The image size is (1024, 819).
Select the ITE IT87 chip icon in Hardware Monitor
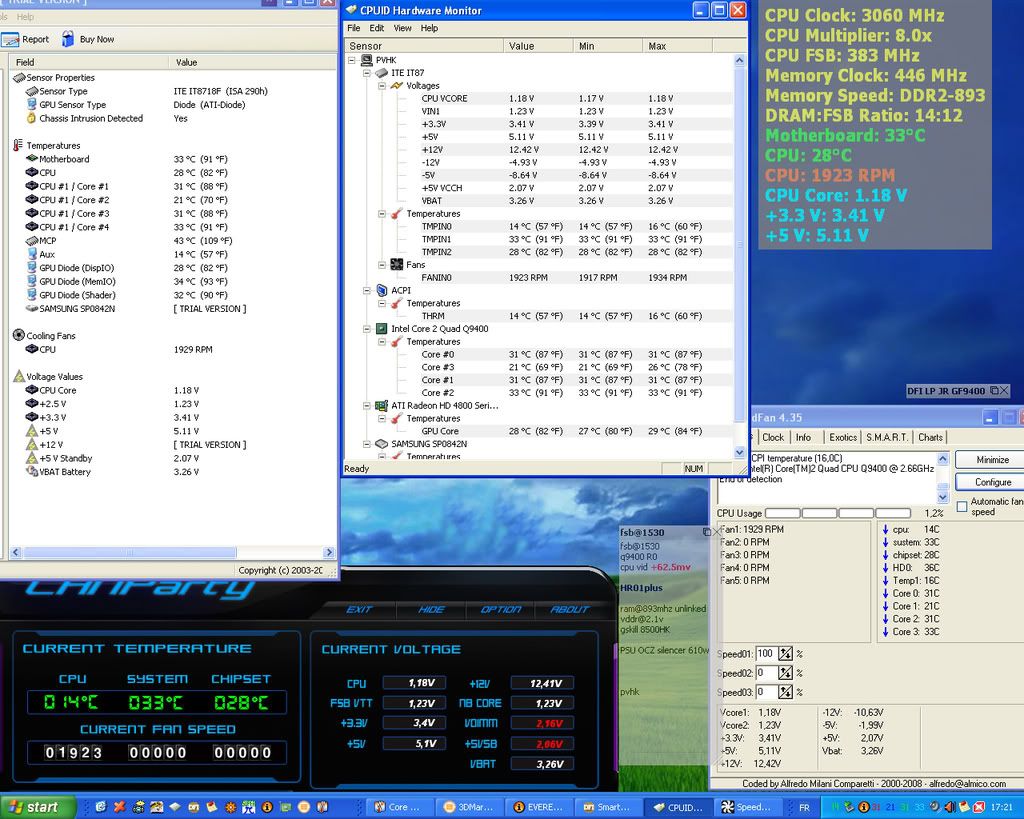tap(380, 71)
